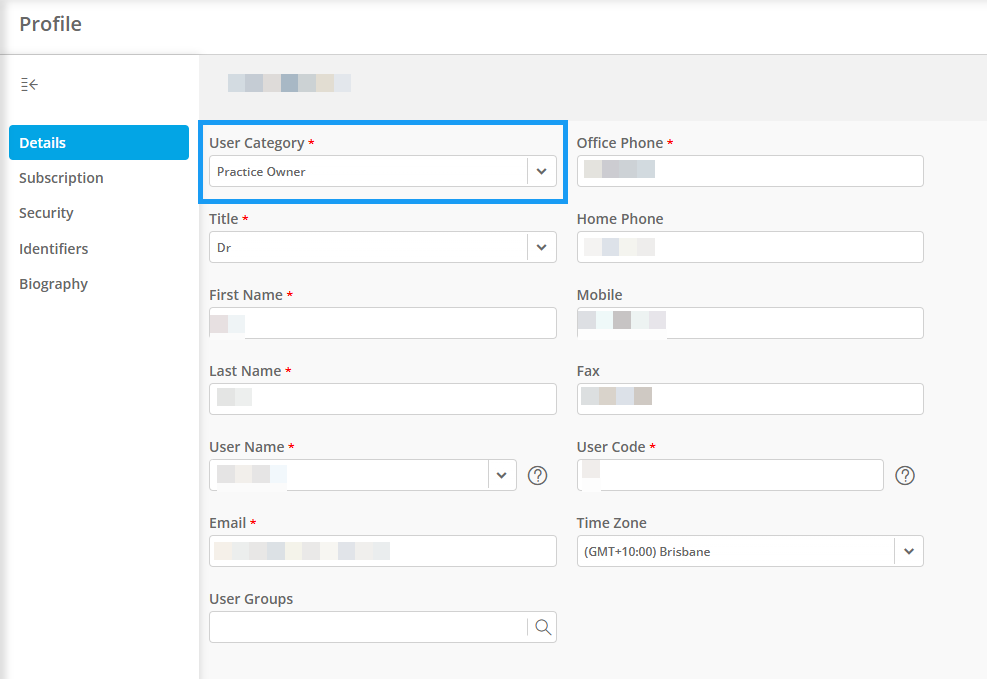Click the Profile page heading
This screenshot has width=987, height=679.
click(50, 24)
